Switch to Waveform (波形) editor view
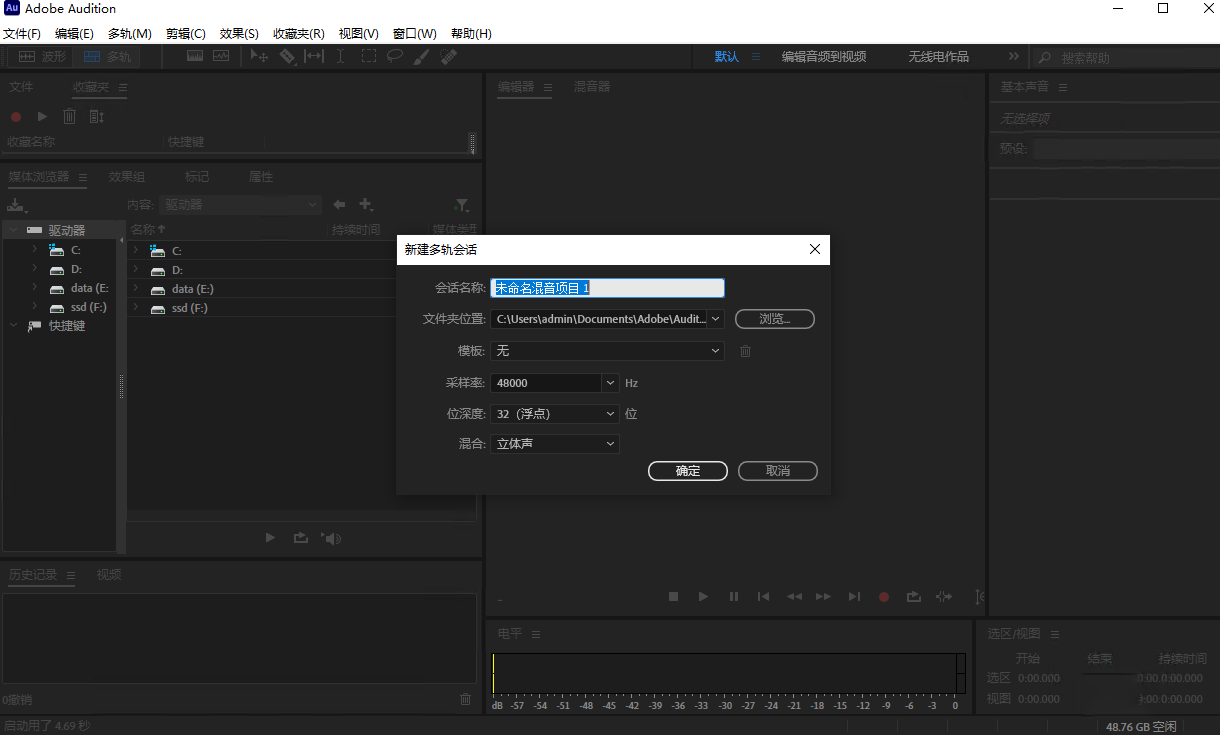Screen dimensions: 1220x735 click(x=43, y=57)
